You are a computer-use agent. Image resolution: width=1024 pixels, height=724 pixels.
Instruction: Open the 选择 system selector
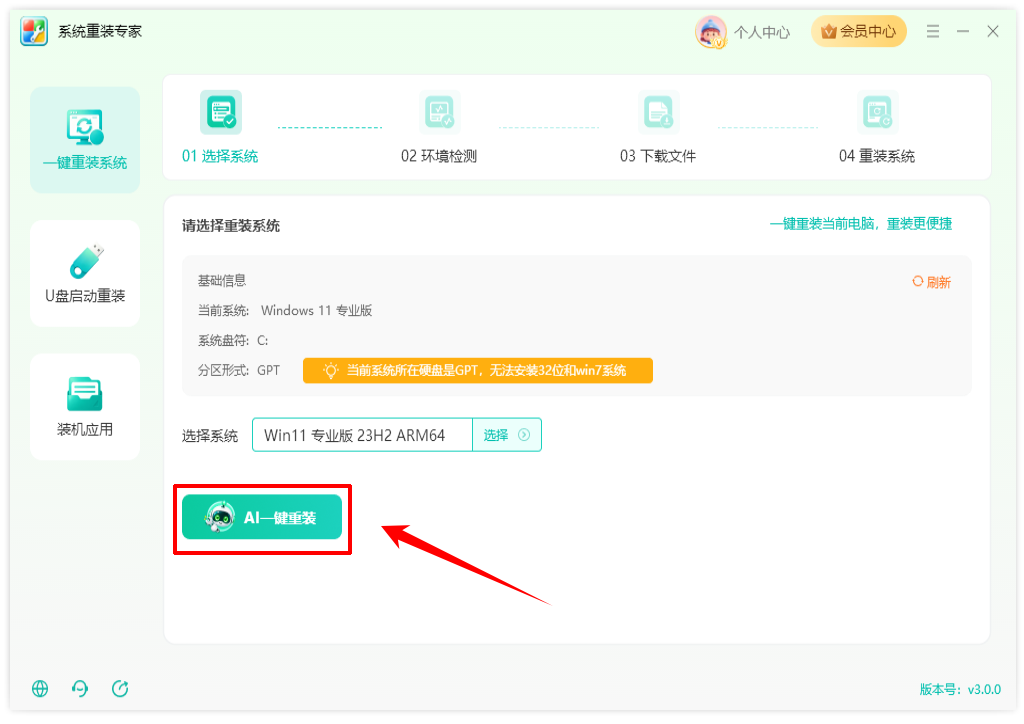507,435
